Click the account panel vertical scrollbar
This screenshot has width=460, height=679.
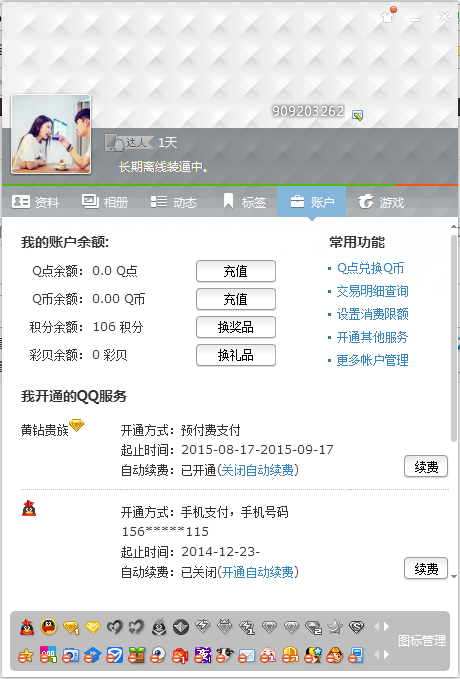(454, 339)
